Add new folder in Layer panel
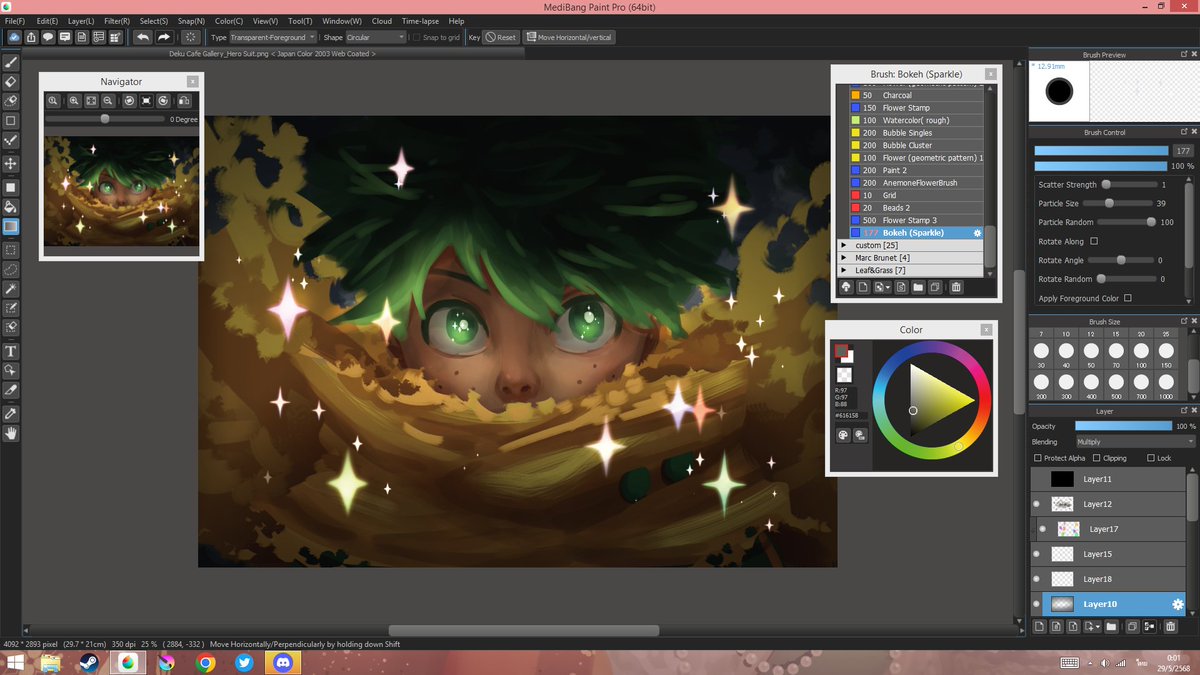This screenshot has height=675, width=1200. 1111,627
